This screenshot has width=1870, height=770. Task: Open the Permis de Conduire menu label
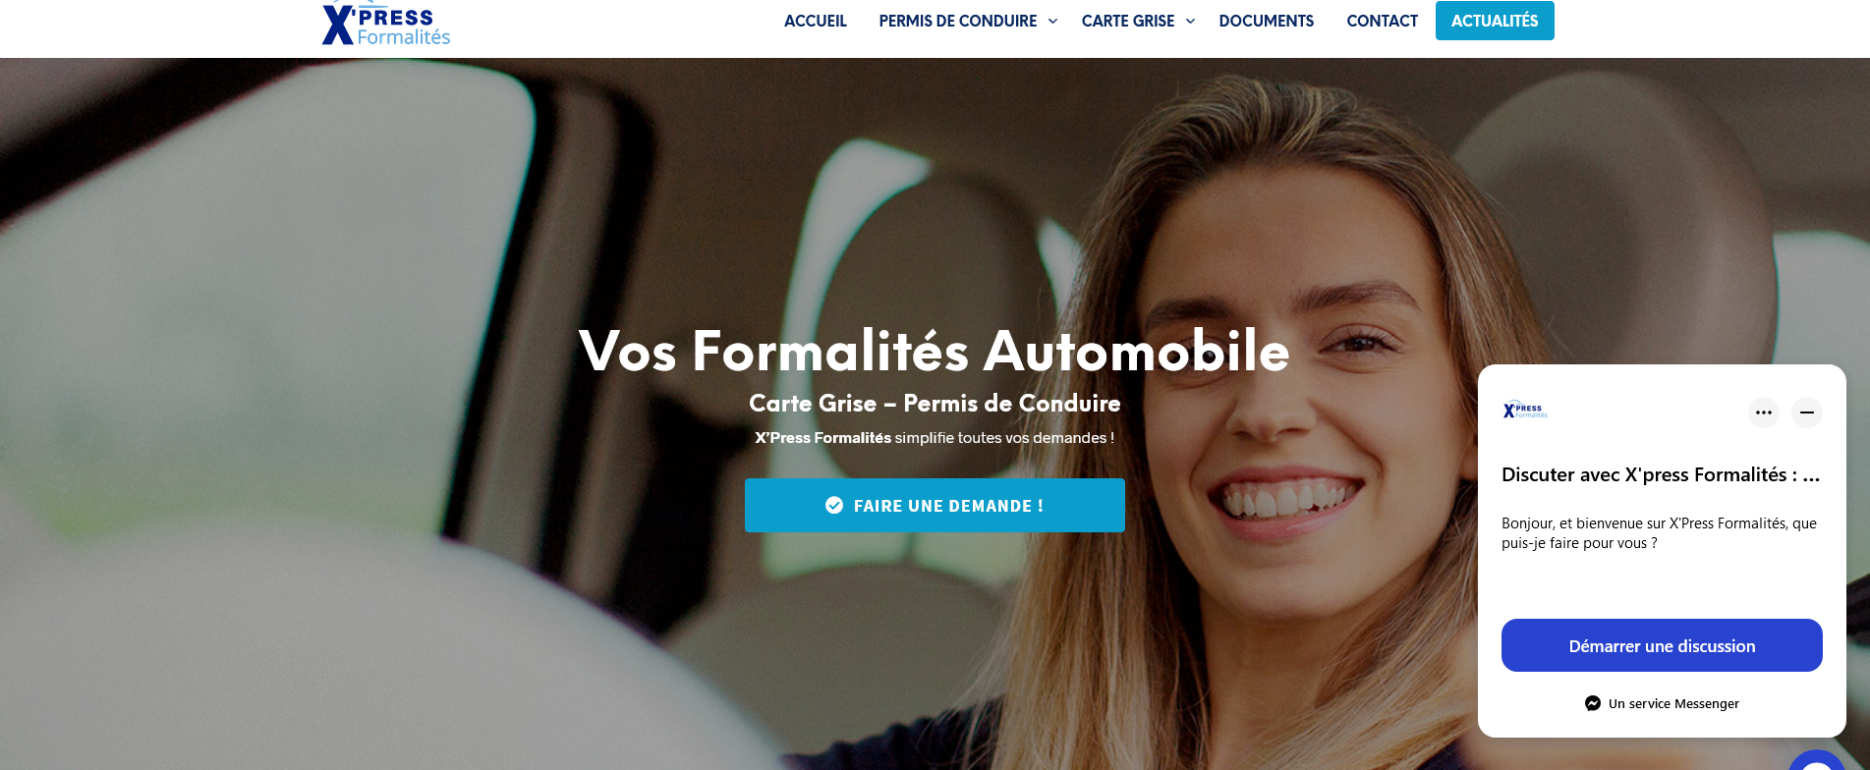(x=957, y=21)
